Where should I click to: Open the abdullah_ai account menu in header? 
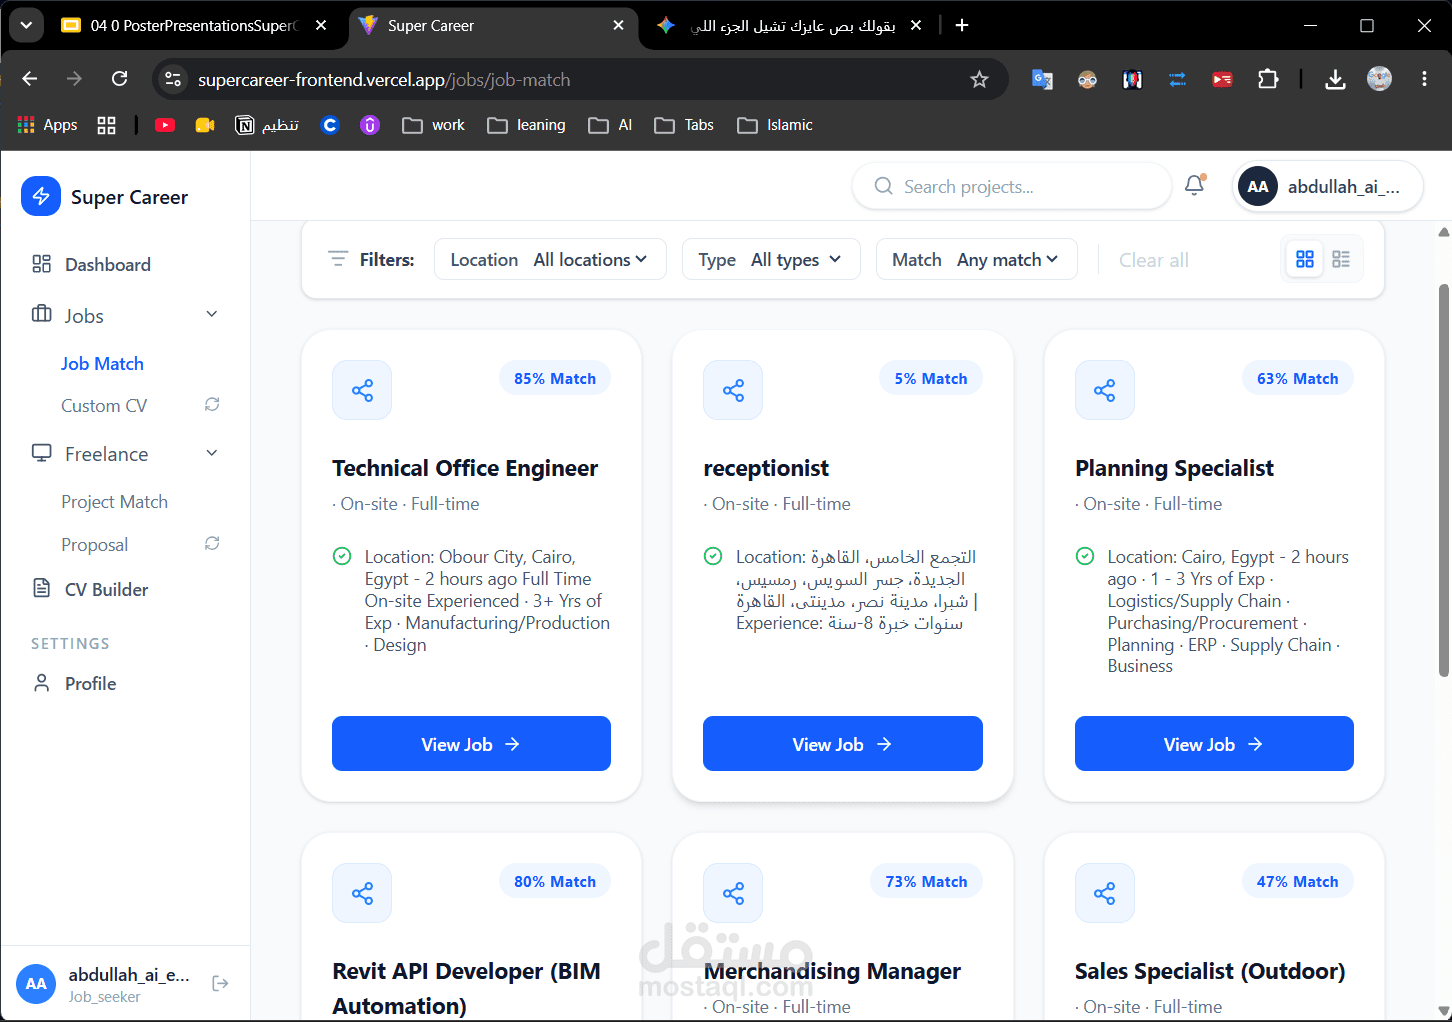pyautogui.click(x=1328, y=186)
